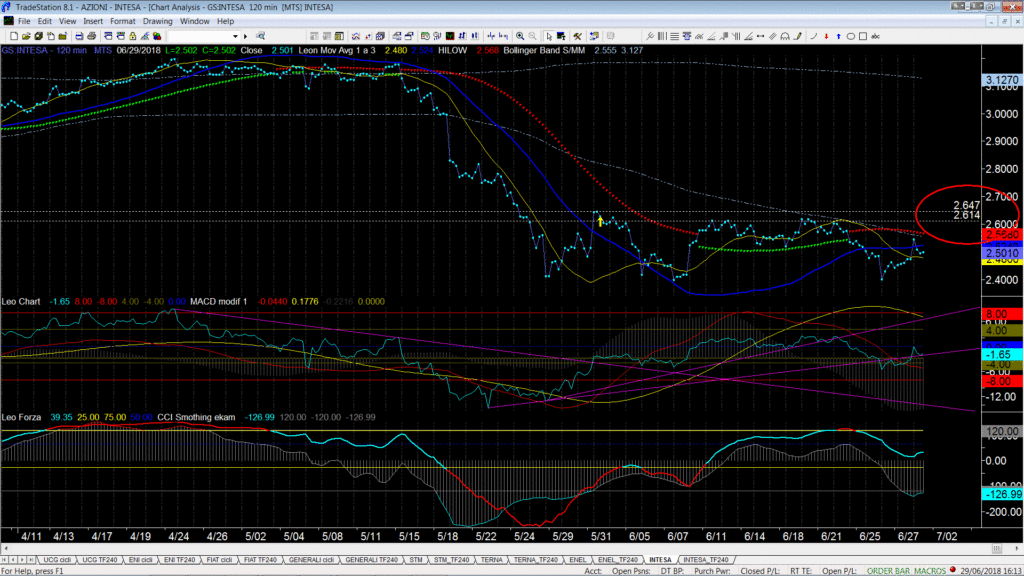This screenshot has width=1024, height=576.
Task: Switch to the FIAT TF240 tab
Action: [260, 560]
